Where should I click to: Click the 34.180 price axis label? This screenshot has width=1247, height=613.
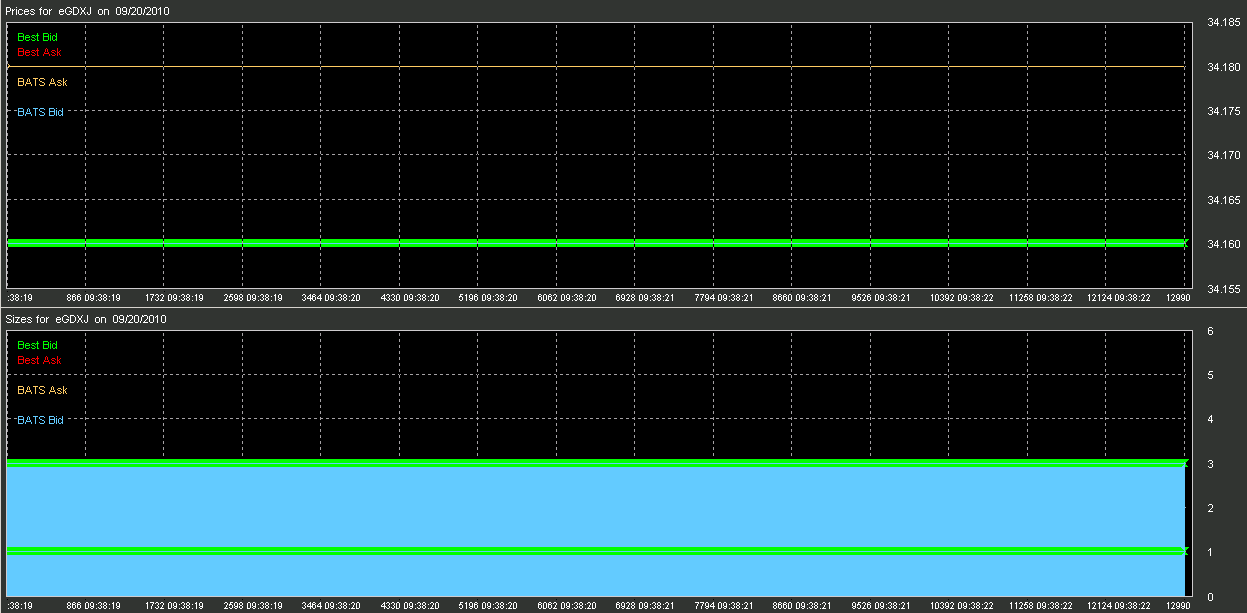pyautogui.click(x=1224, y=67)
